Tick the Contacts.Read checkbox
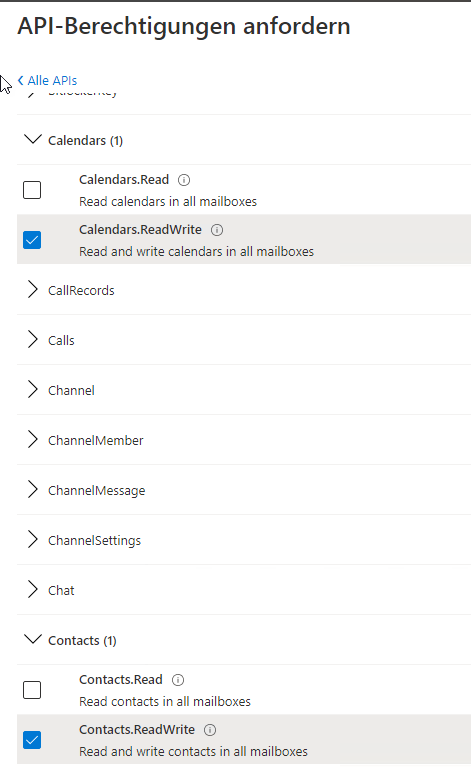The height and width of the screenshot is (769, 471). pos(32,690)
